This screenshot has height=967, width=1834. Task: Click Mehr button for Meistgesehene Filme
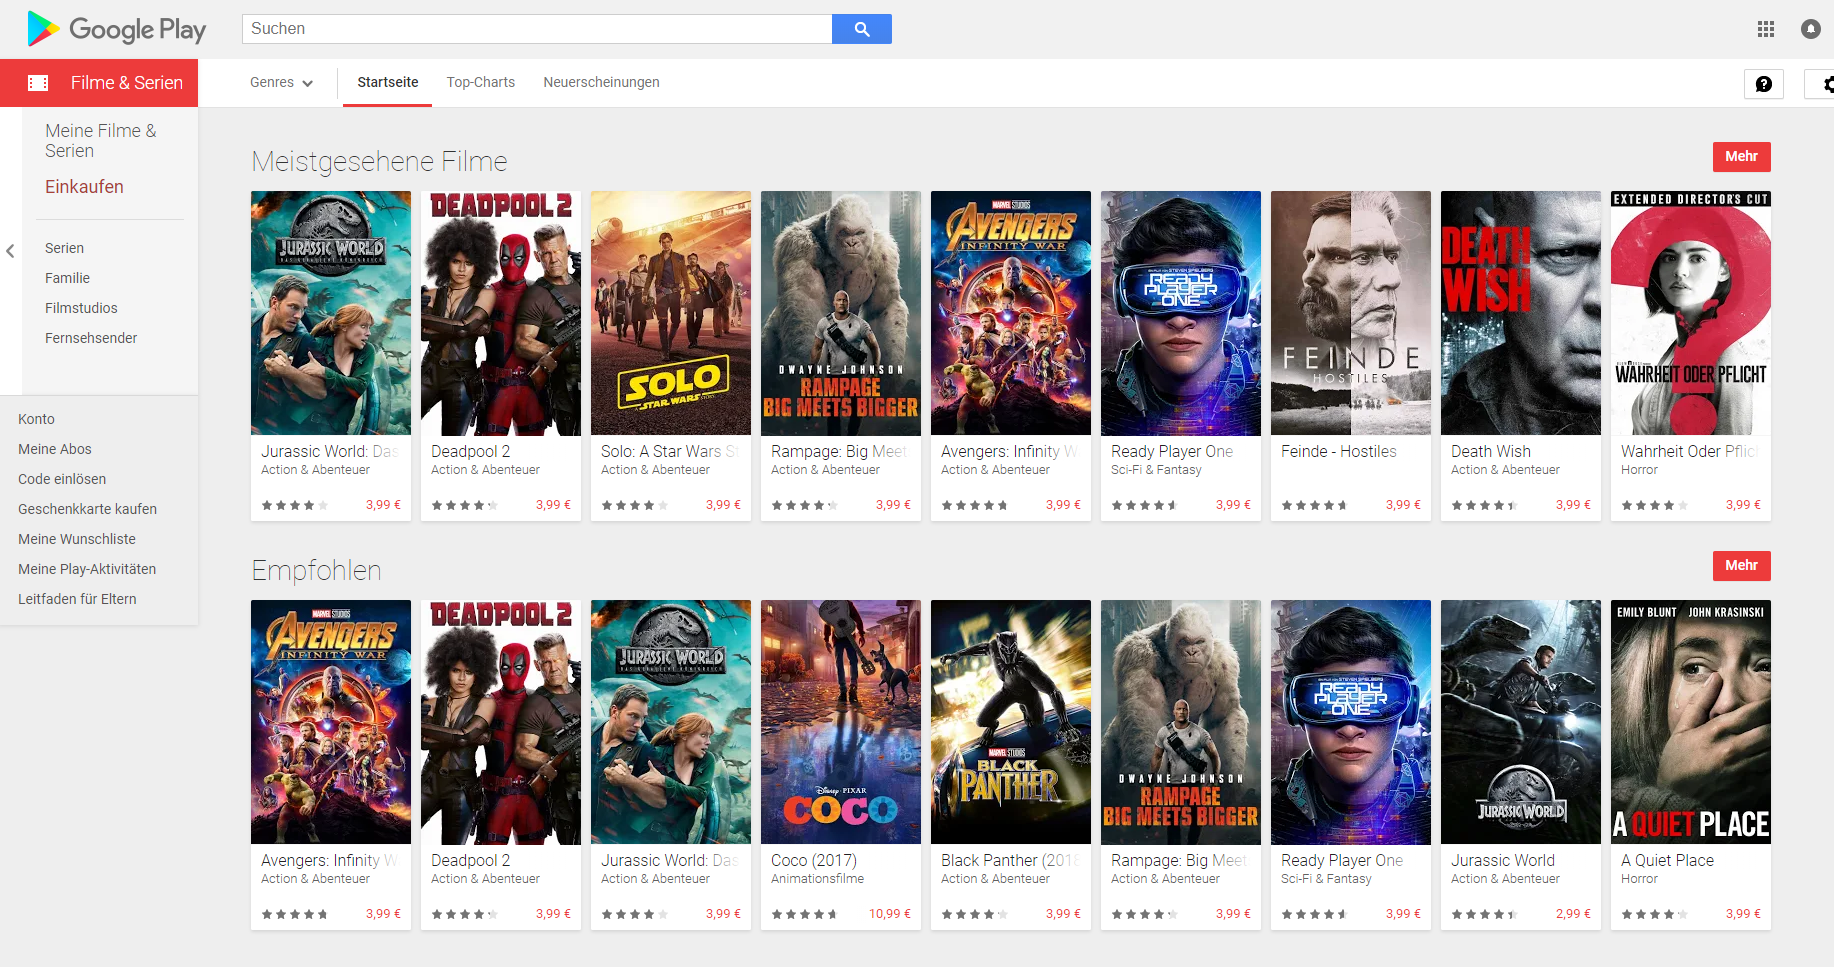point(1741,157)
